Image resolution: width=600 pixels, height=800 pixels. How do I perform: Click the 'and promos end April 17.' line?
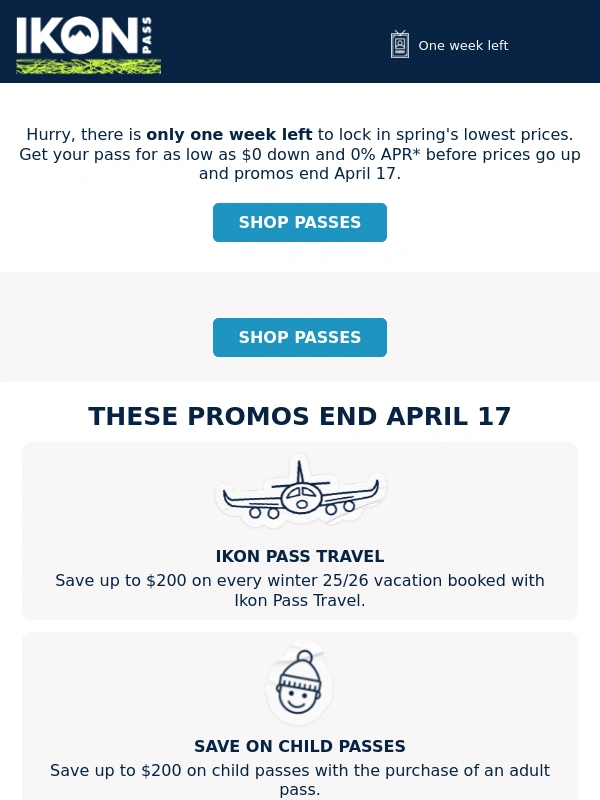[x=300, y=174]
